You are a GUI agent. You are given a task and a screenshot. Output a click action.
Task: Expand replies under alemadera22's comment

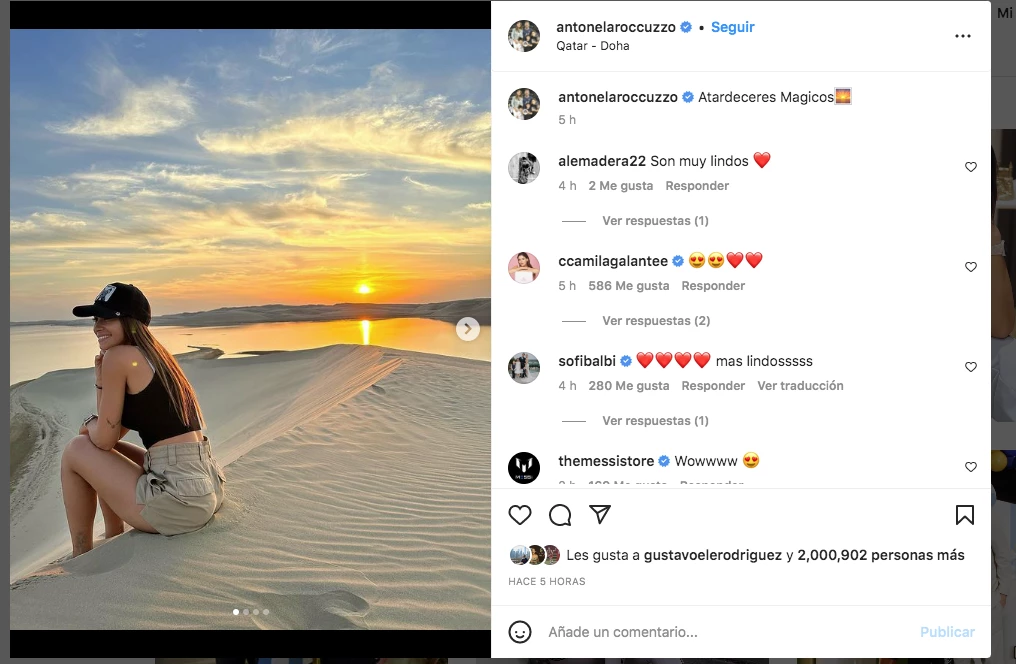tap(655, 221)
